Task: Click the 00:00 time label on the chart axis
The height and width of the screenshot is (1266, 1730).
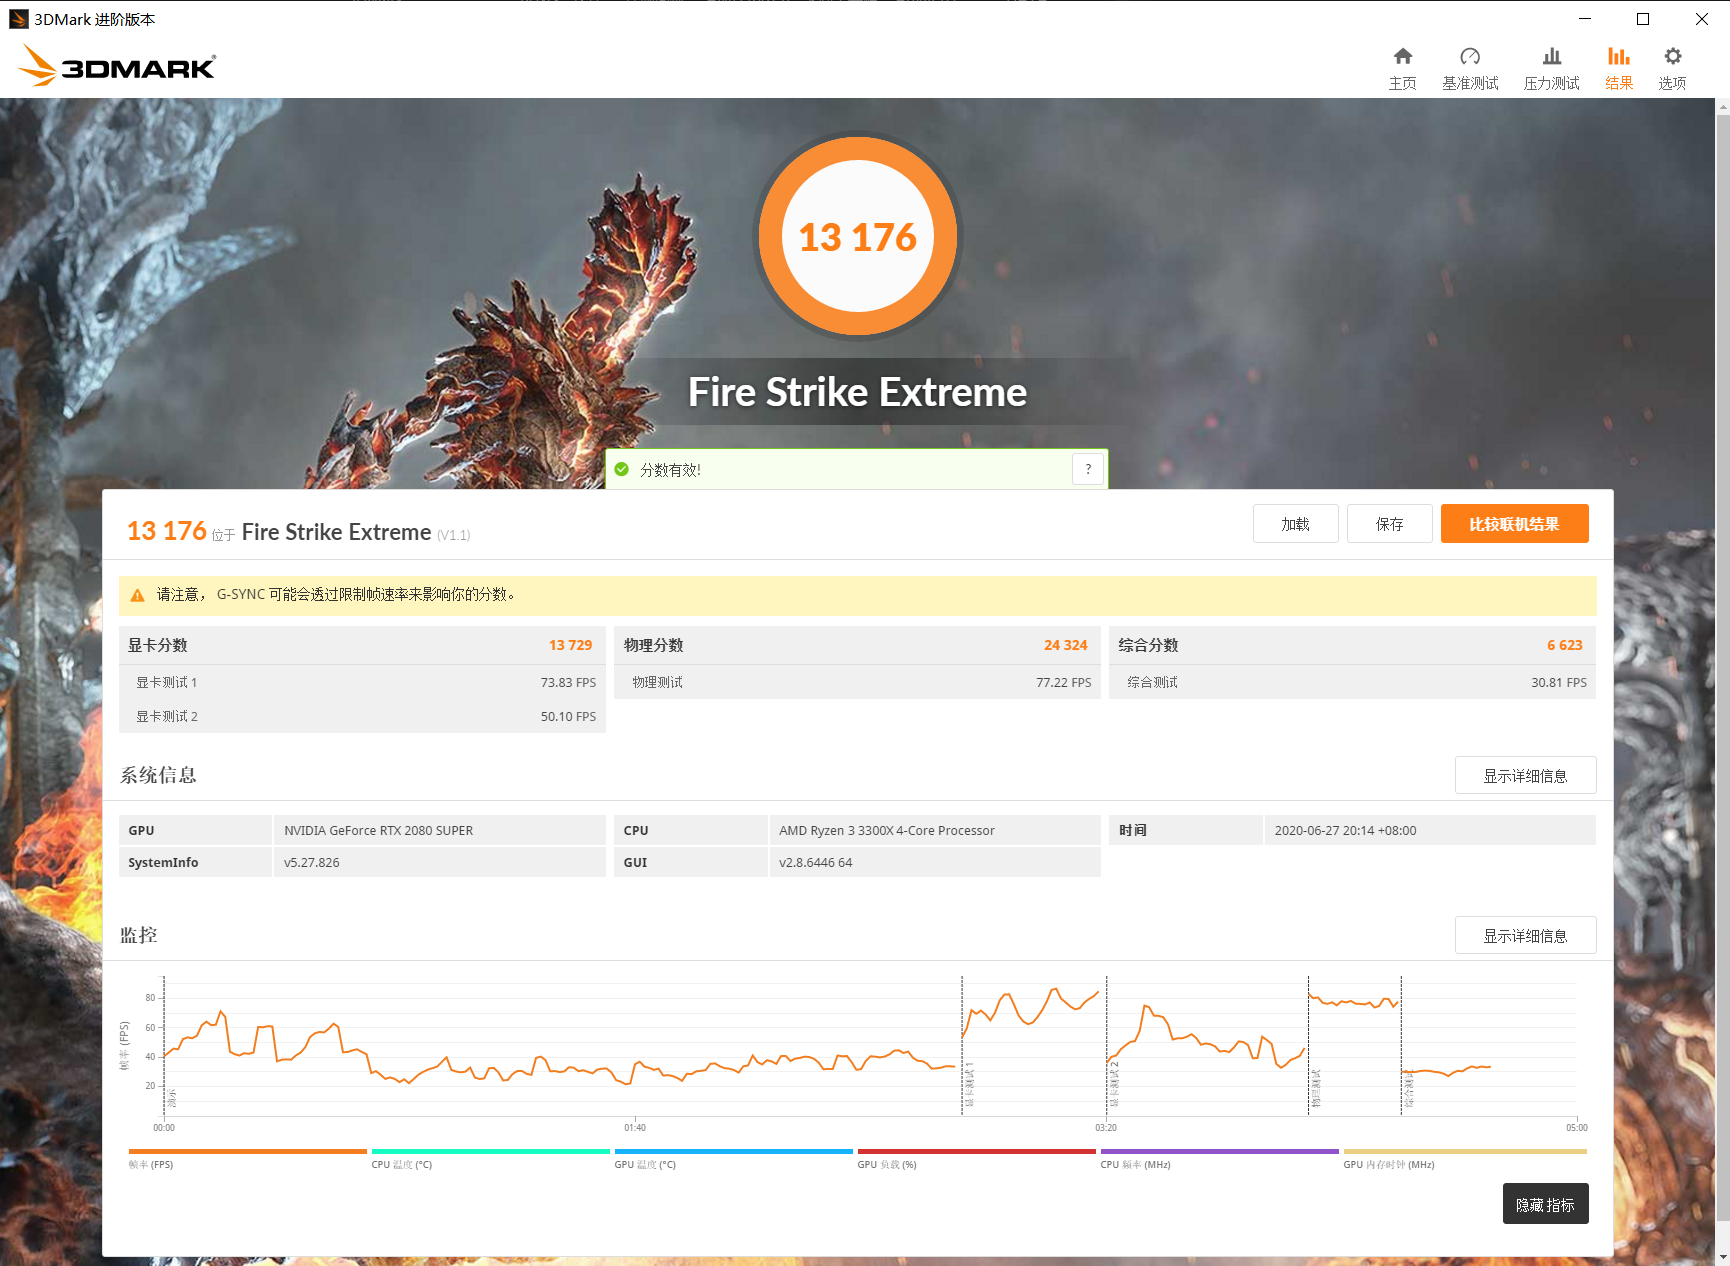Action: [164, 1128]
